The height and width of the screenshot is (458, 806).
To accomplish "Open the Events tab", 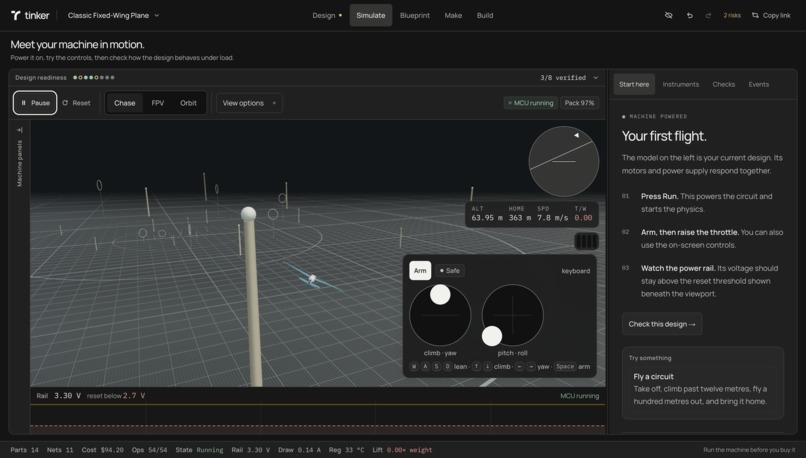I will pos(759,84).
